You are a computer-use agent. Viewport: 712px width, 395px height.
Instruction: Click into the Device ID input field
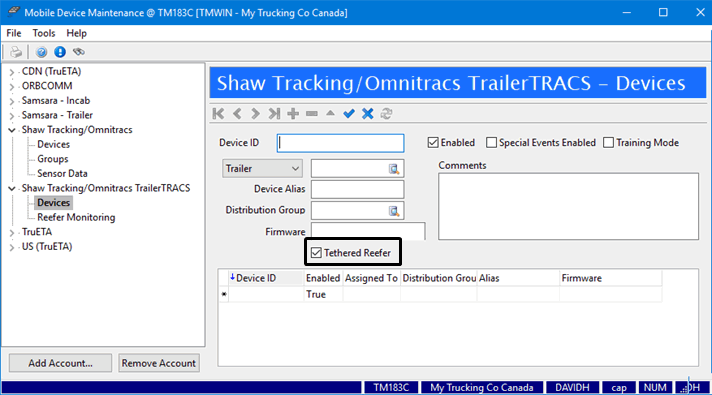pos(341,143)
